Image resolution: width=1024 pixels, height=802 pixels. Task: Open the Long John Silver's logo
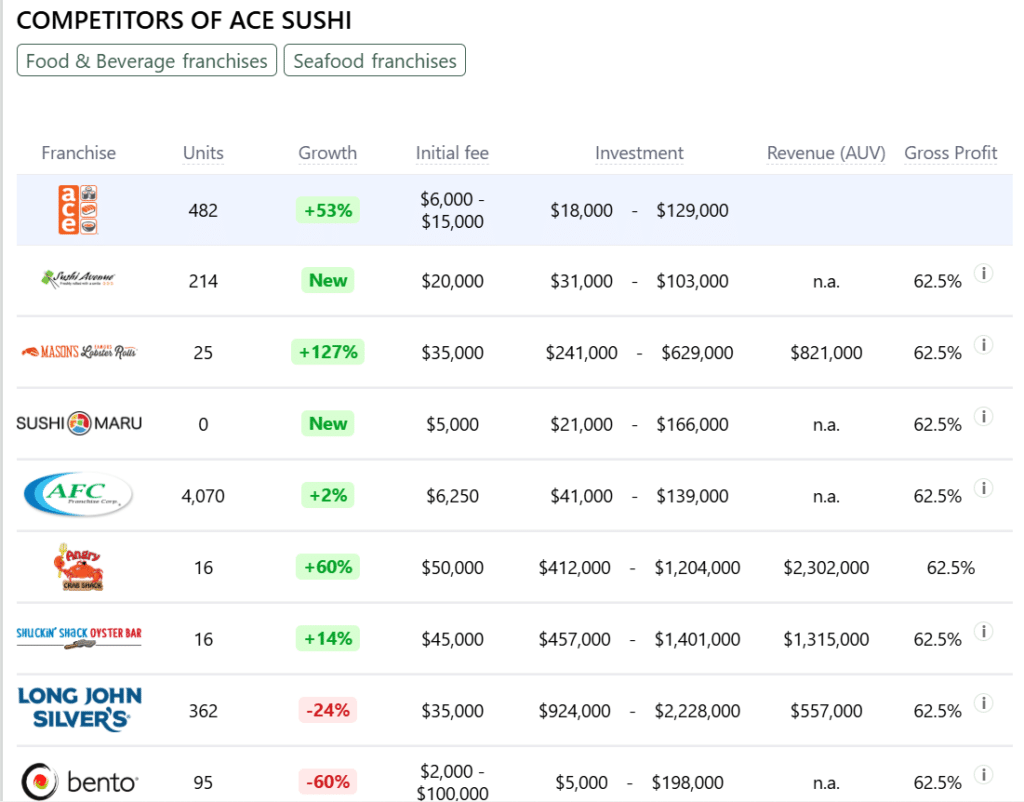coord(80,709)
